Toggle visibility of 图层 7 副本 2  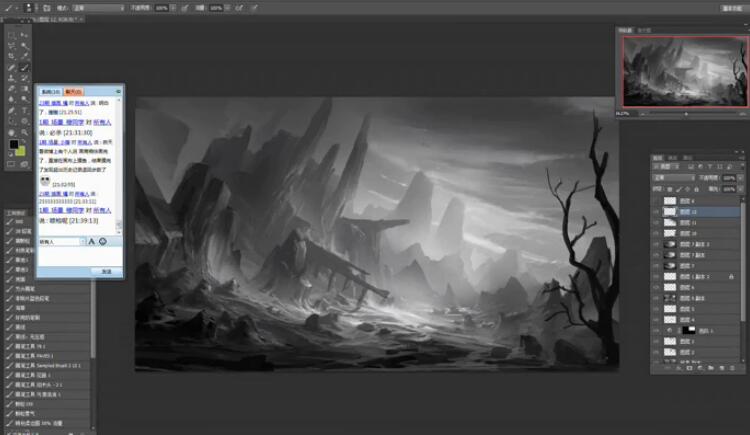point(657,244)
